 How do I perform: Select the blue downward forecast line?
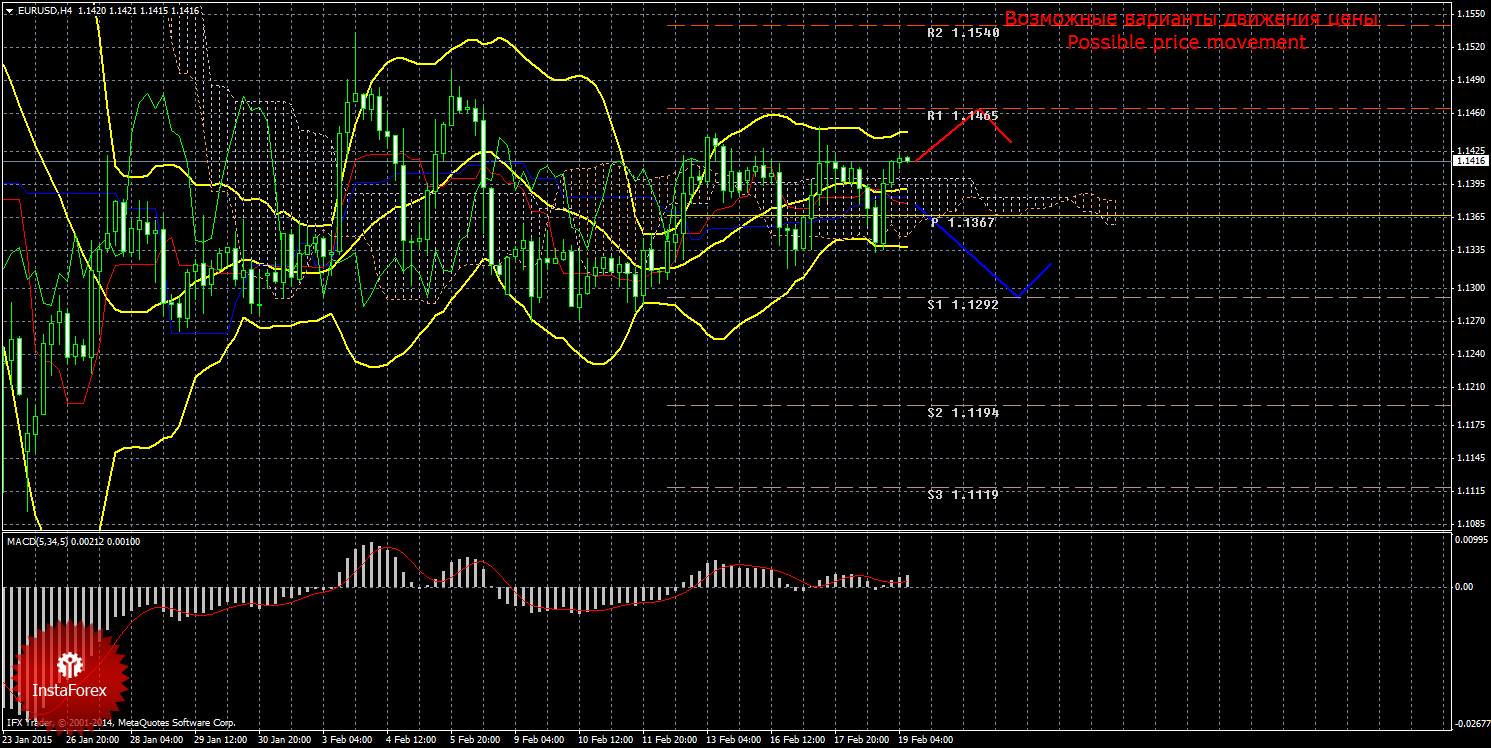975,257
